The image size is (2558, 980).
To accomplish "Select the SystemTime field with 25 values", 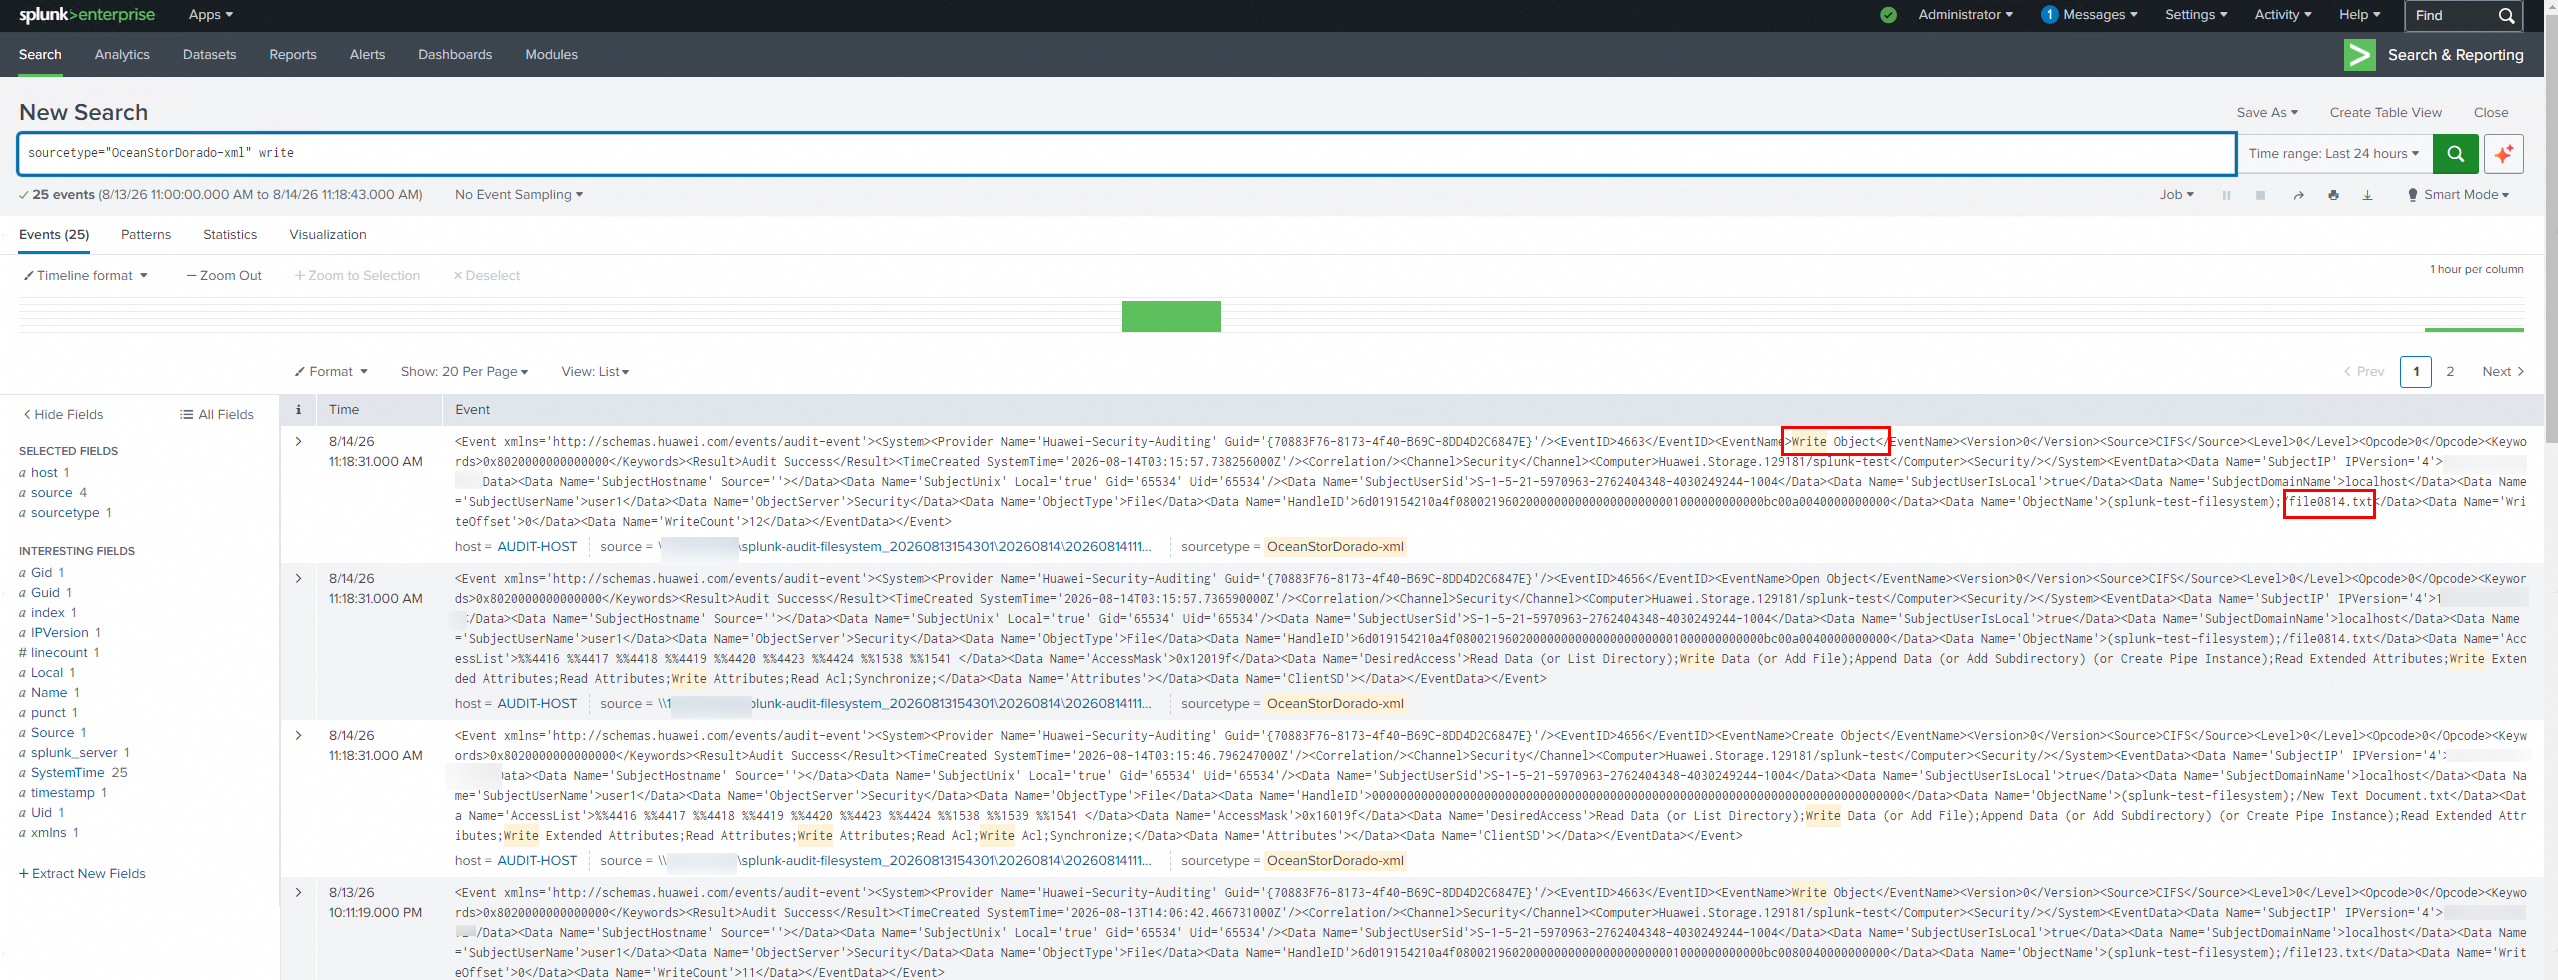I will coord(68,773).
